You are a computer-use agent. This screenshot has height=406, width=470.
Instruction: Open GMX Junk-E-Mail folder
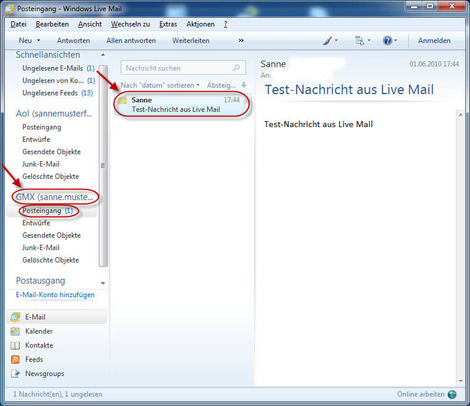pos(41,248)
